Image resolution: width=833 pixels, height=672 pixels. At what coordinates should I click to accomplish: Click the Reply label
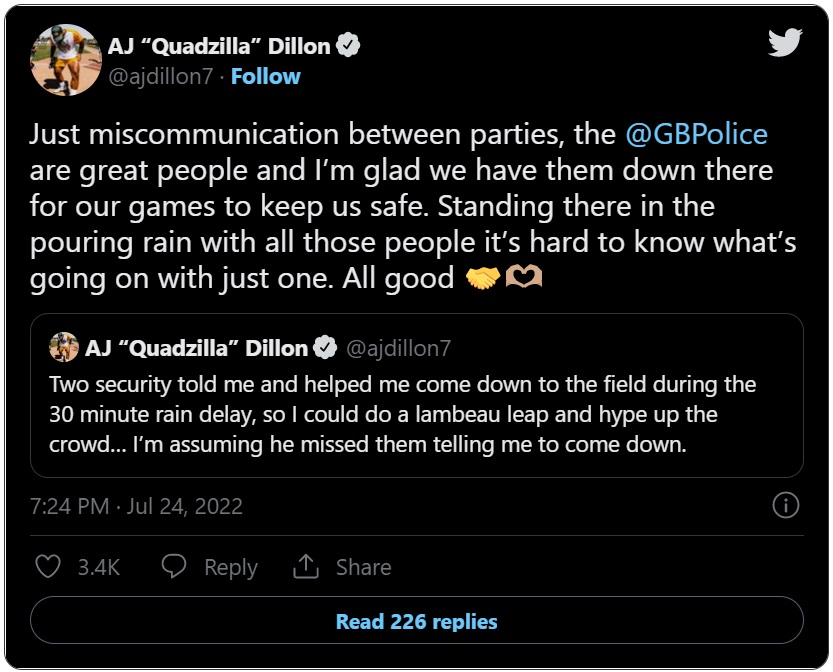pyautogui.click(x=231, y=567)
